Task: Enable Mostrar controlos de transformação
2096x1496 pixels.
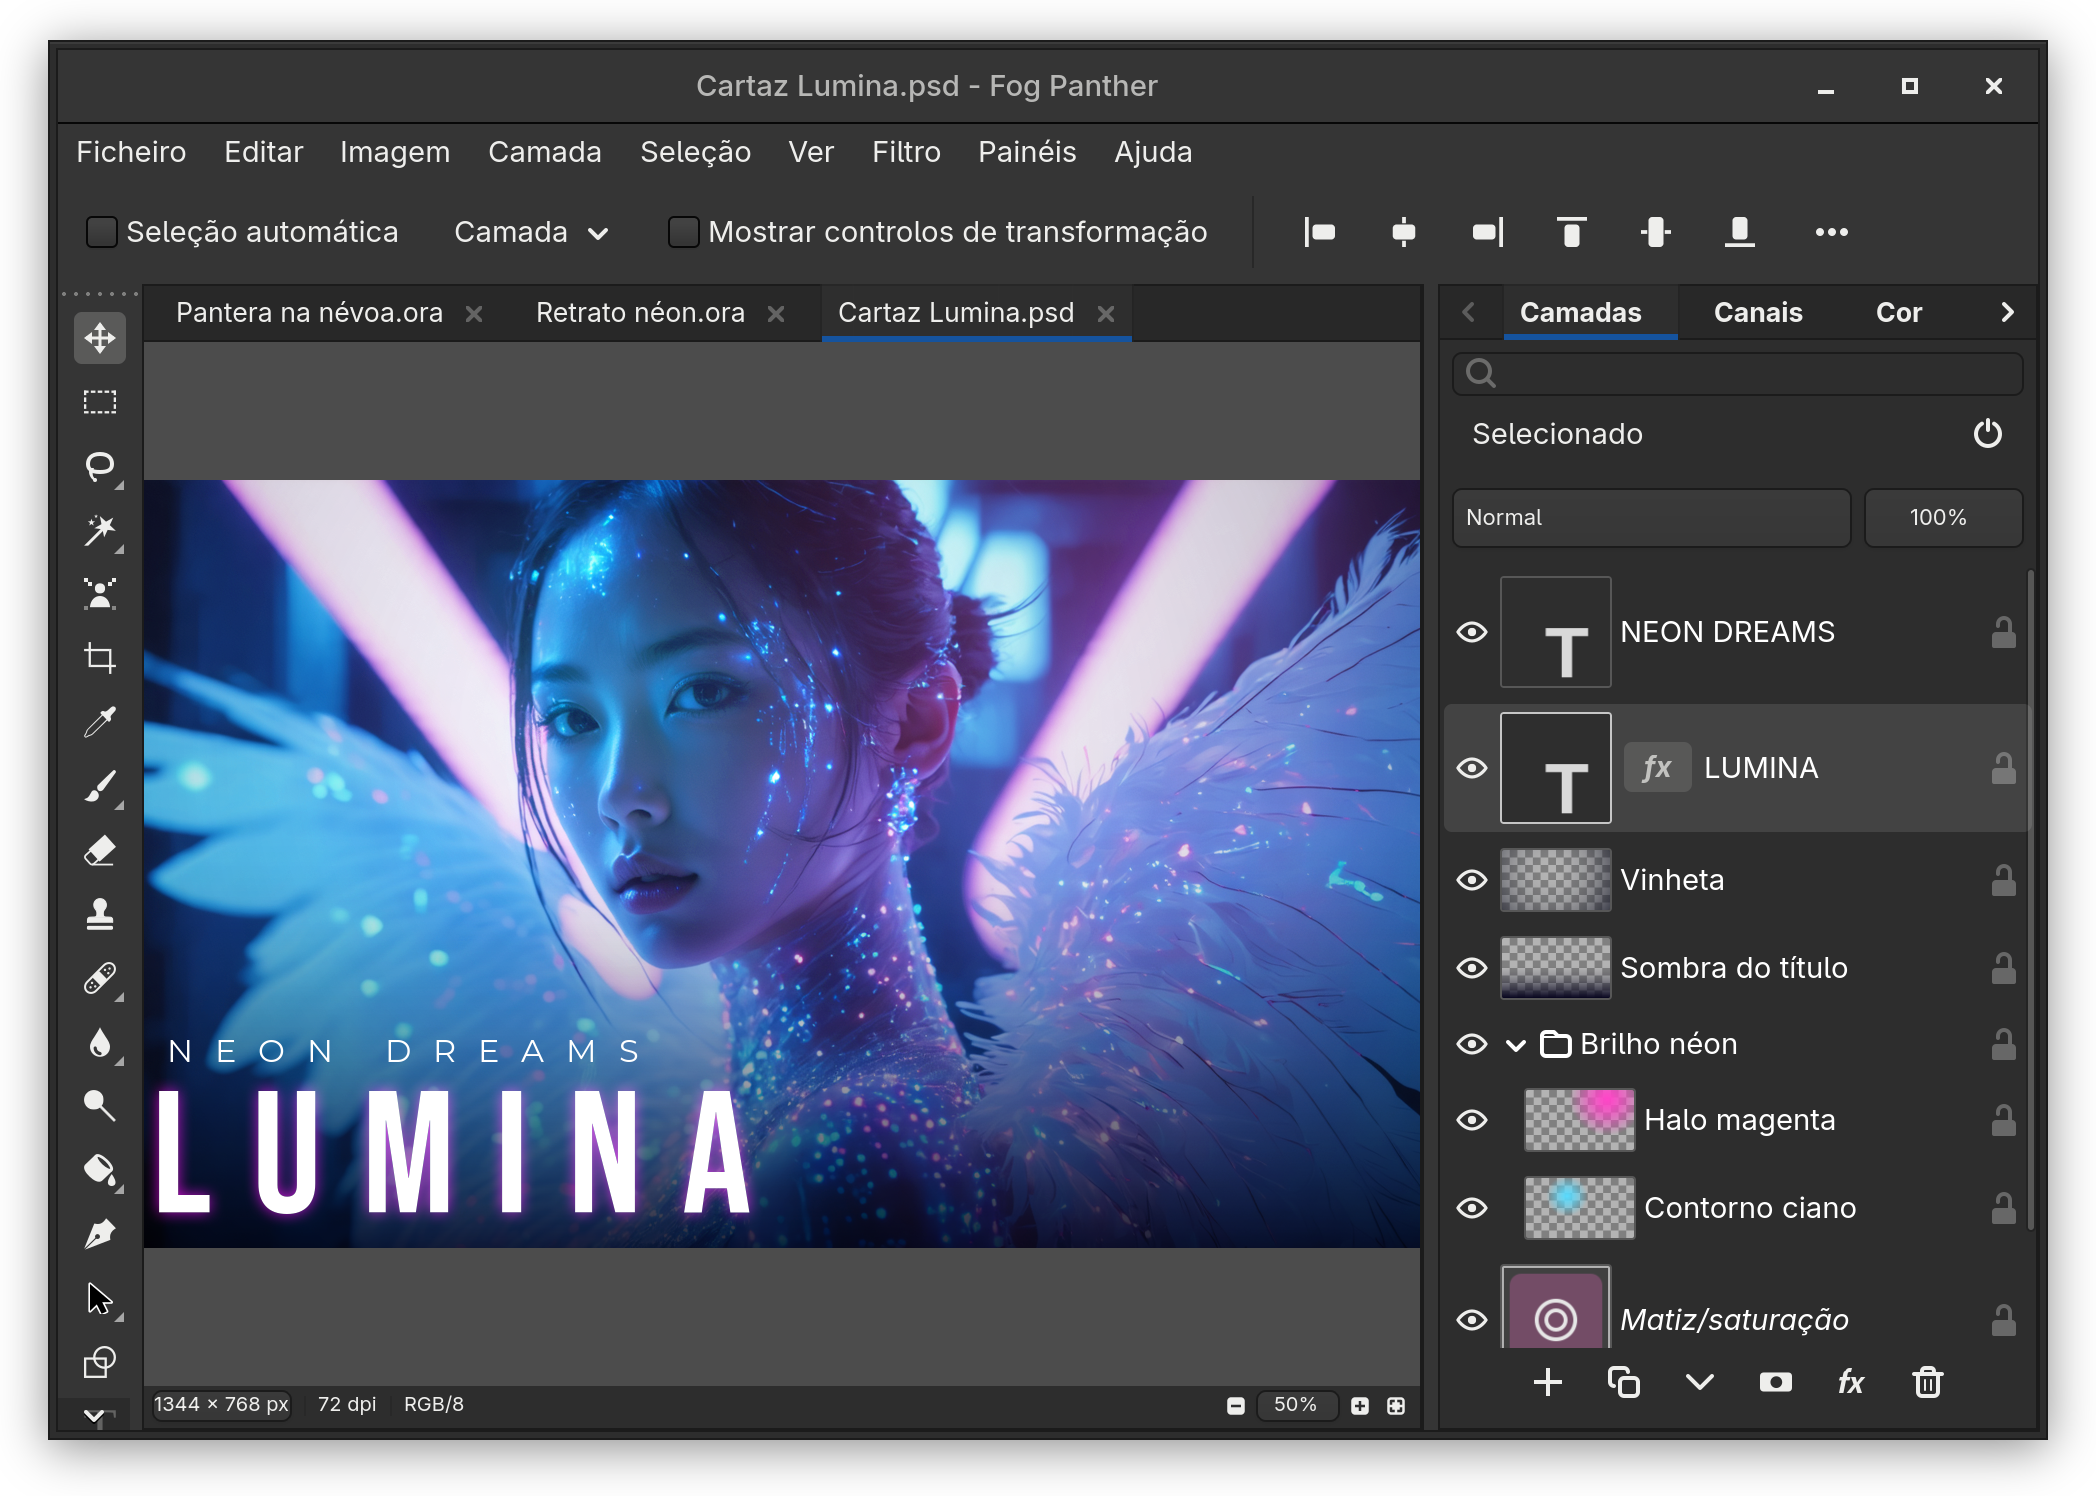Action: click(683, 232)
